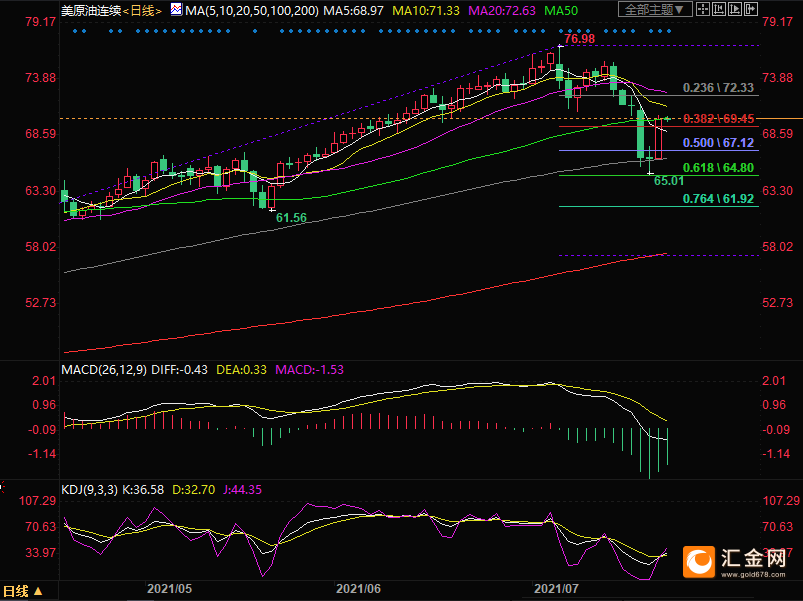Click the <日线> period label in title

pos(142,10)
